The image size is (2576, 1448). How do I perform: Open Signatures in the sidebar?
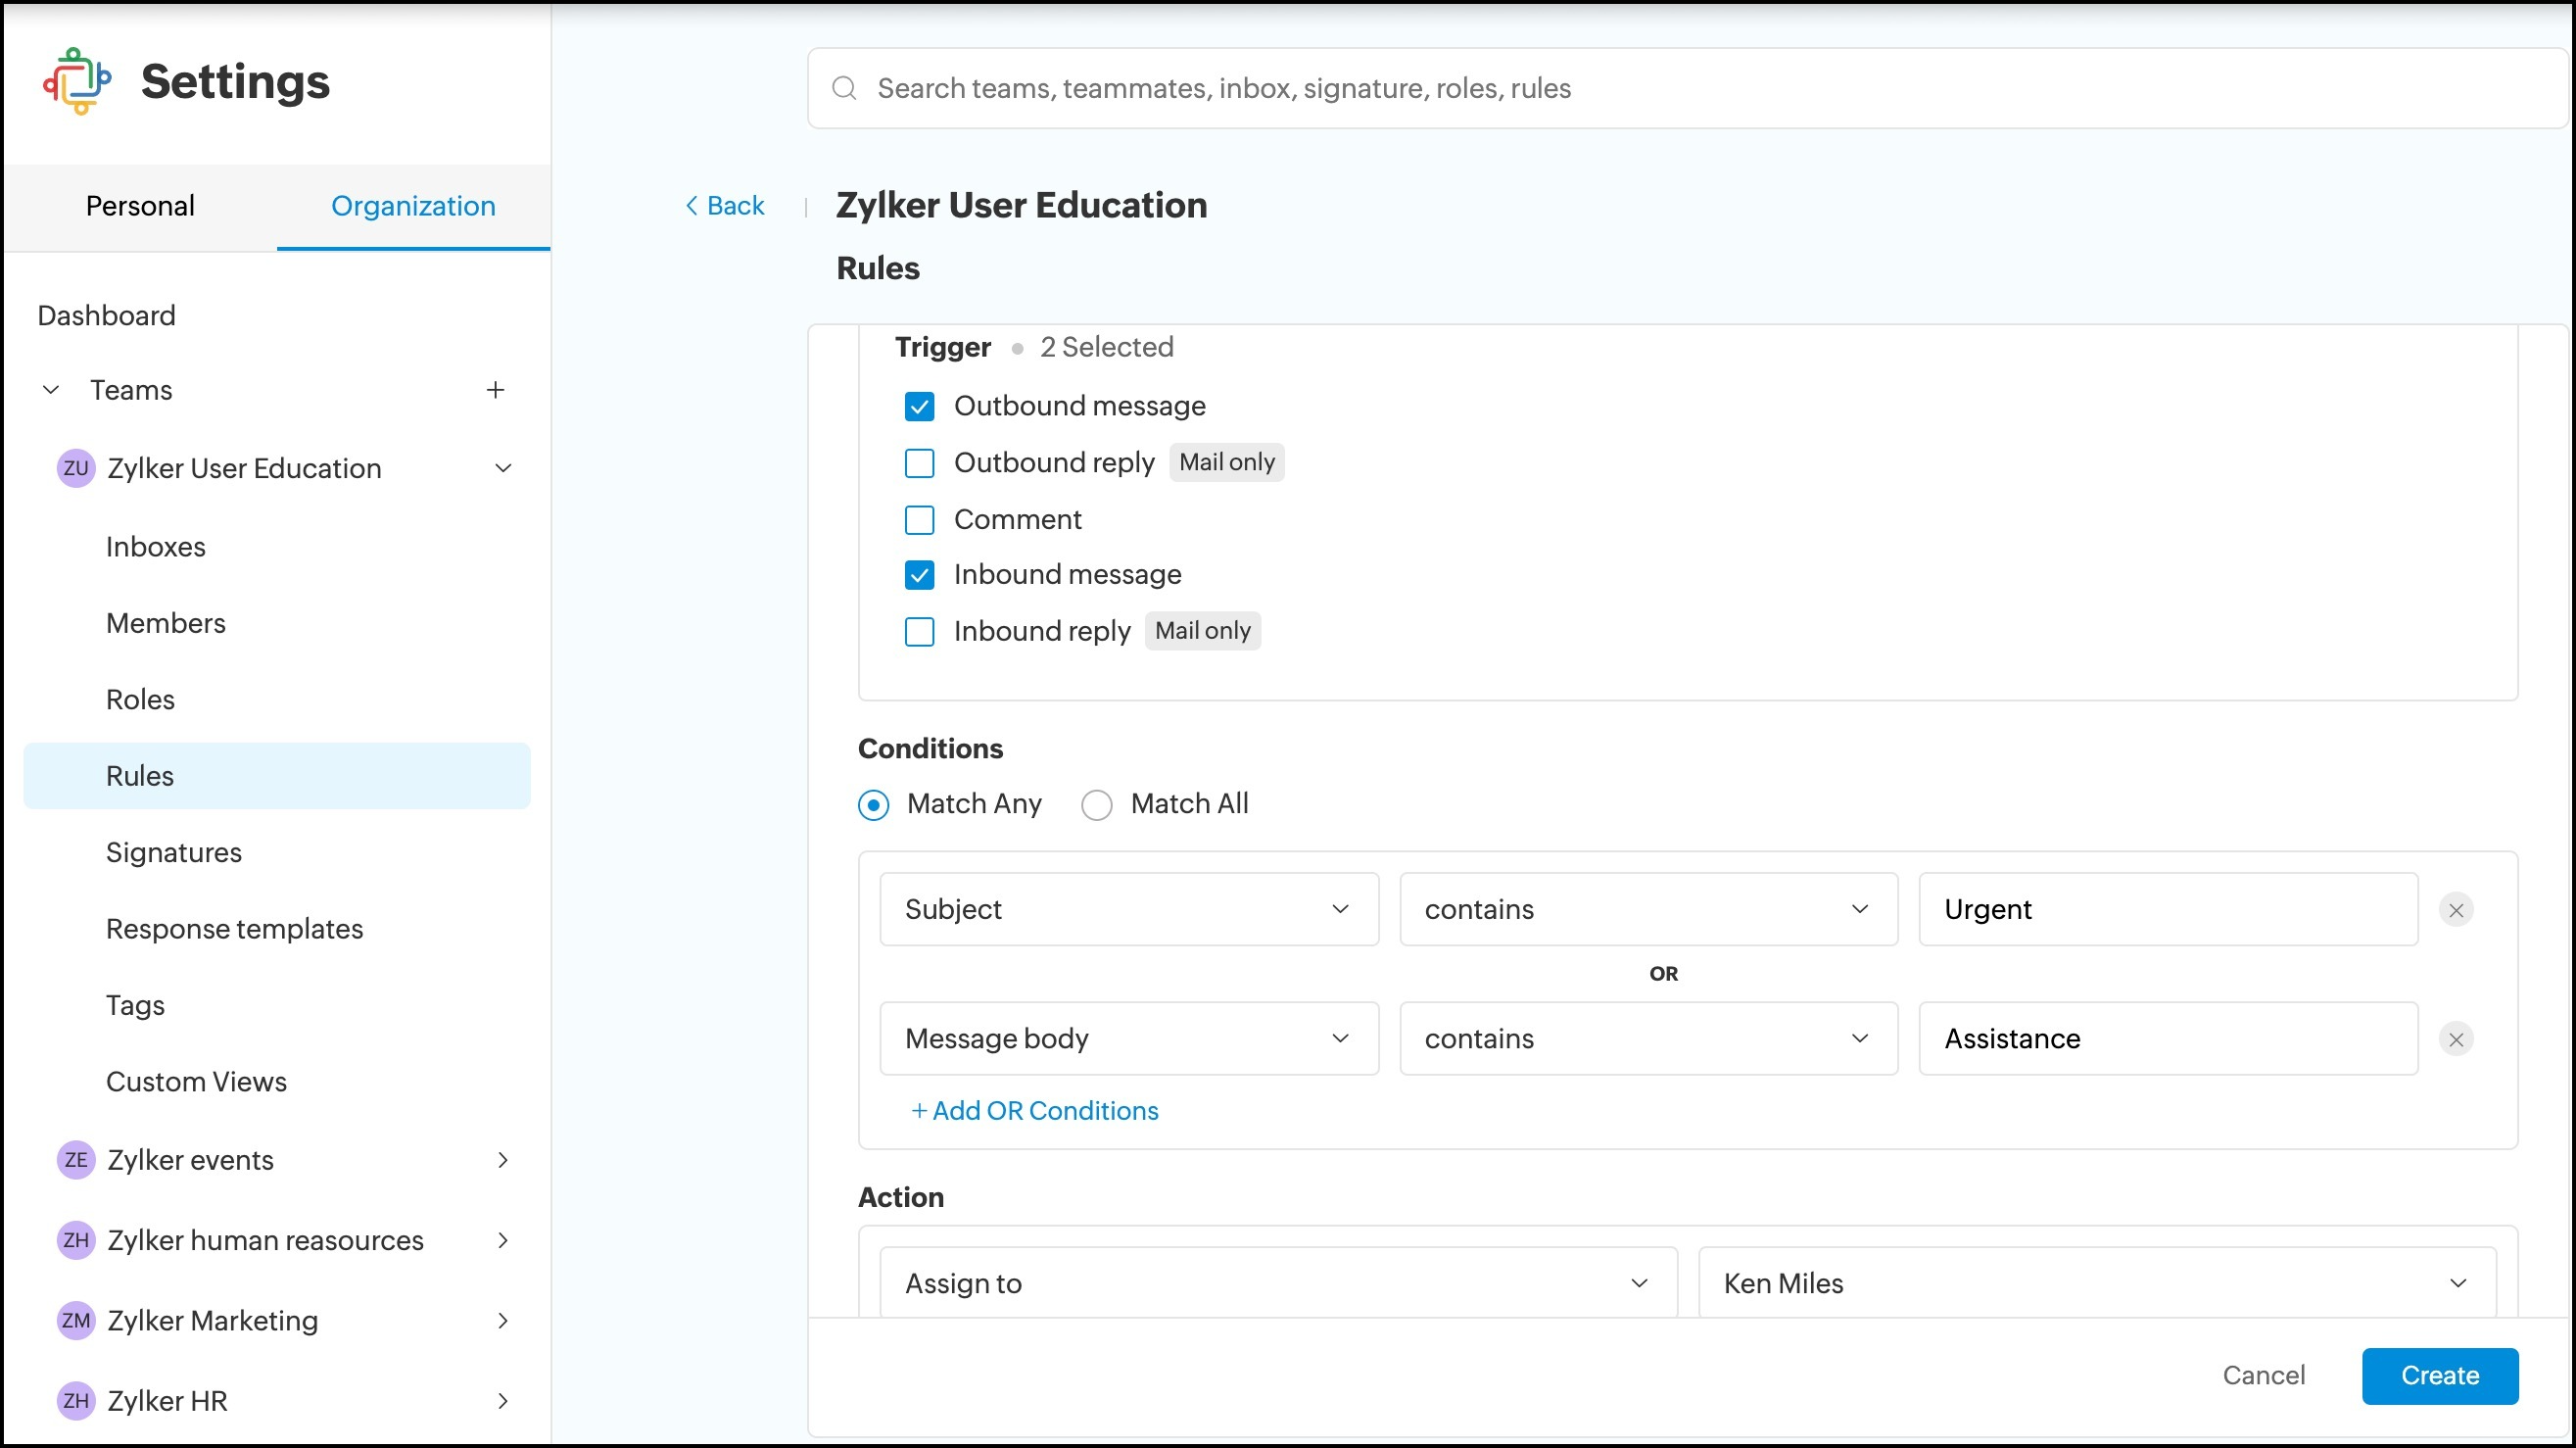(174, 853)
